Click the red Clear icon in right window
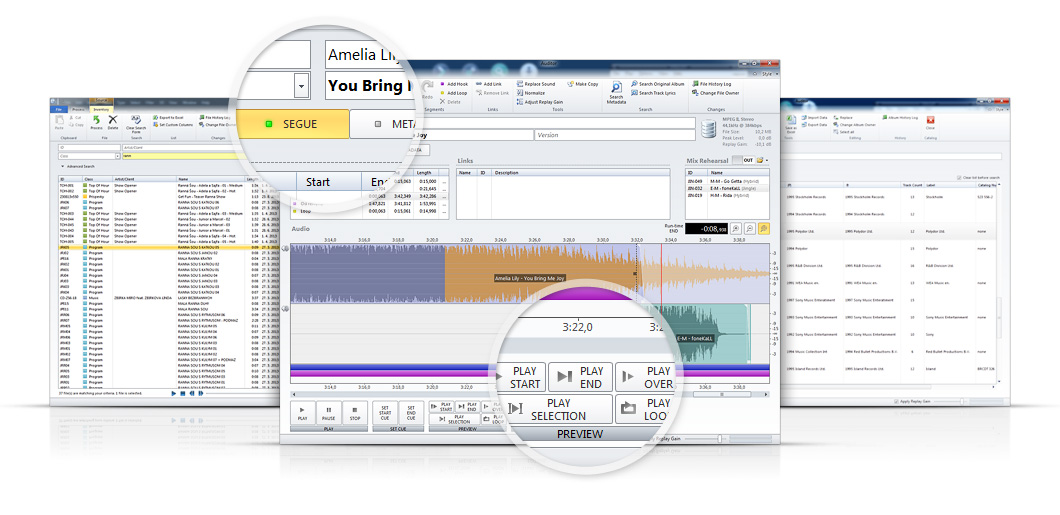Viewport: 1060px width, 515px height. (x=930, y=120)
